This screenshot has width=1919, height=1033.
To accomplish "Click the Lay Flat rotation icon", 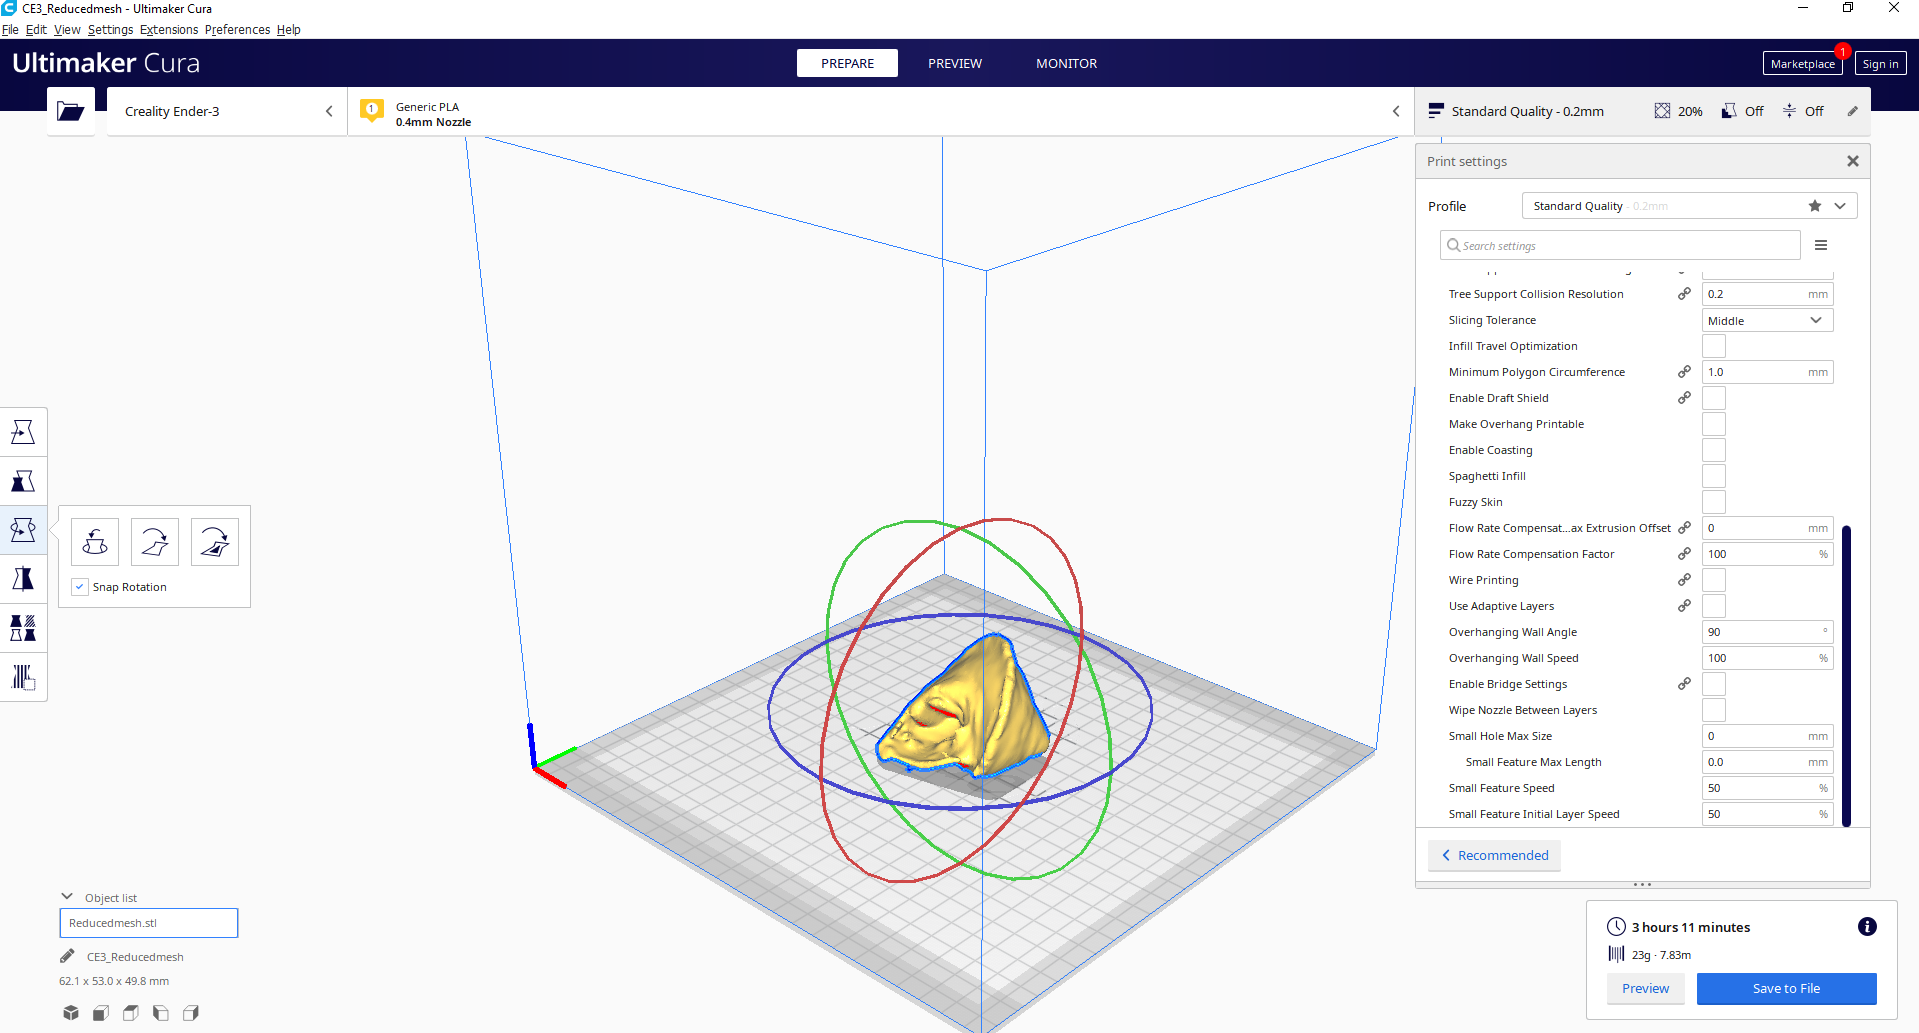I will [155, 542].
